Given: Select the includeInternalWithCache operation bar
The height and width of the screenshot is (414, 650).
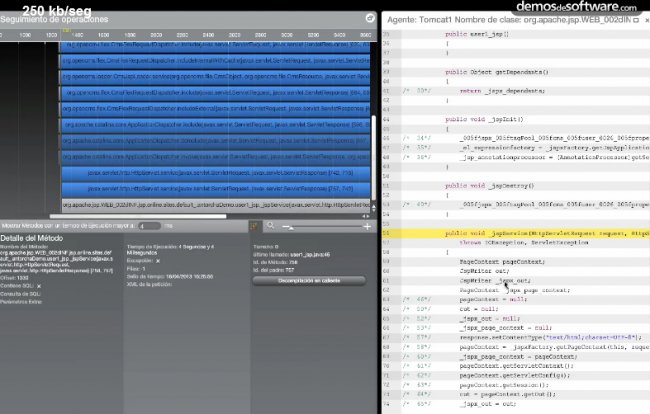Looking at the screenshot, I should pyautogui.click(x=215, y=61).
